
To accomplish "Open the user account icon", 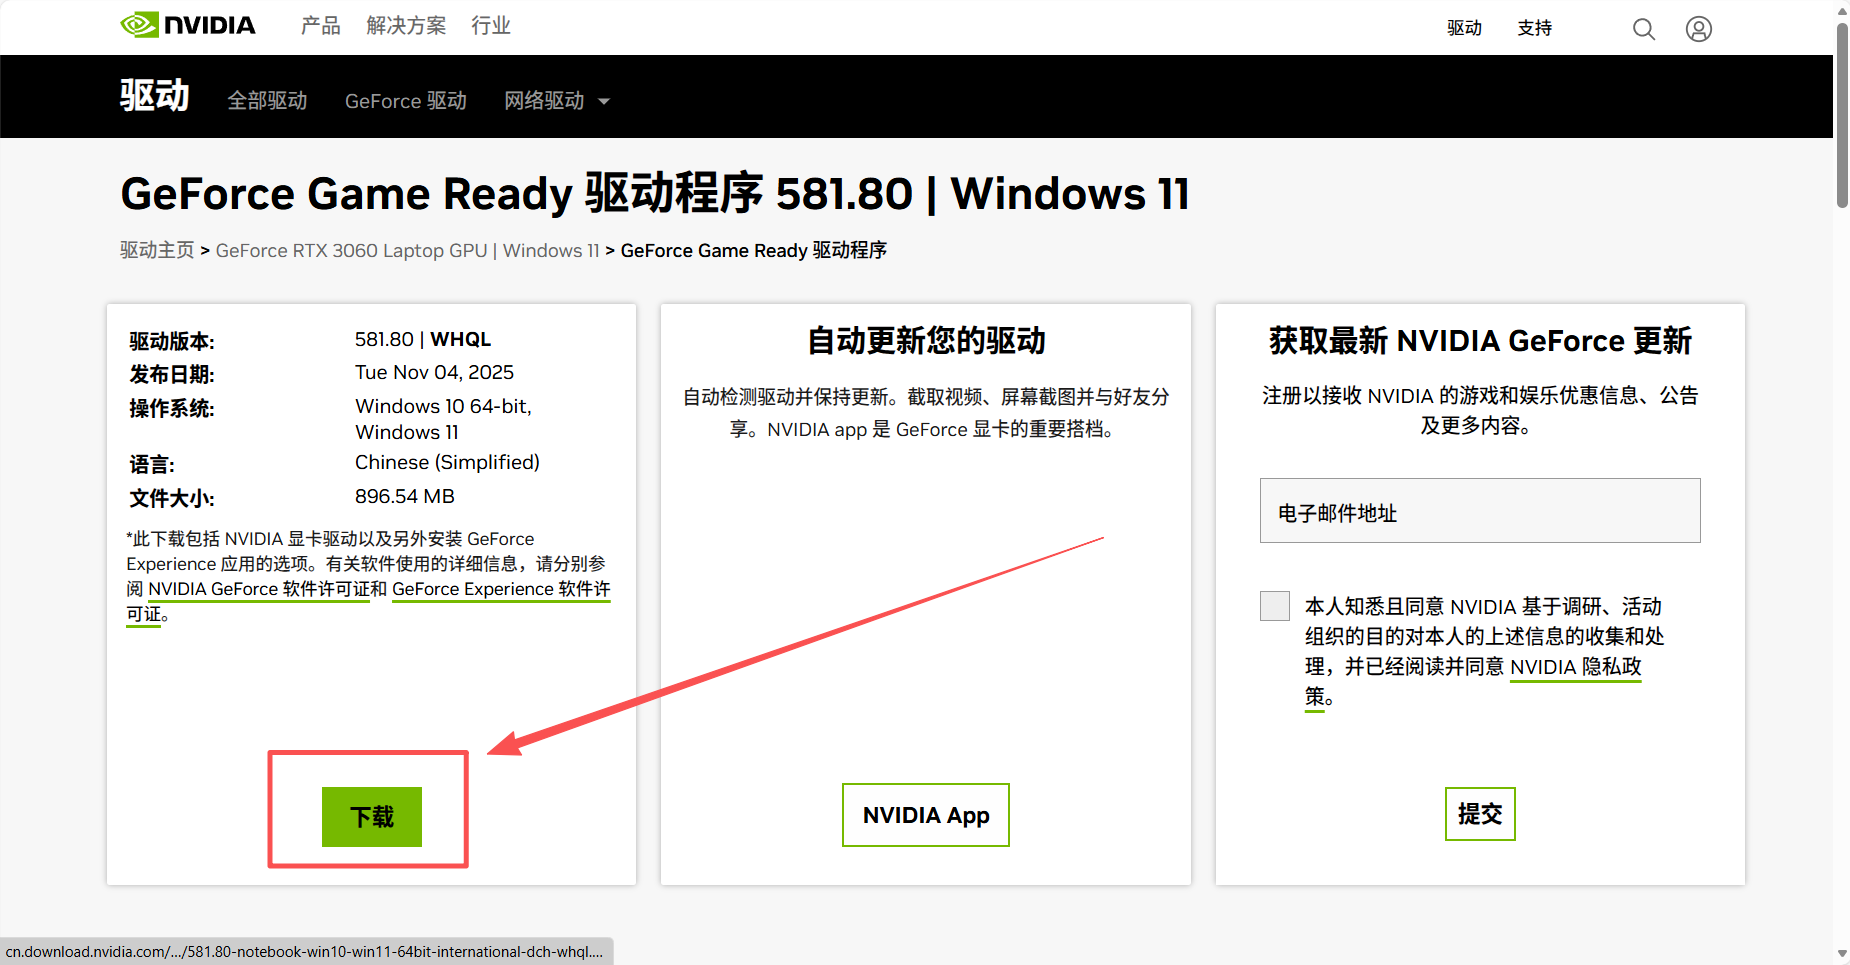I will pos(1698,29).
